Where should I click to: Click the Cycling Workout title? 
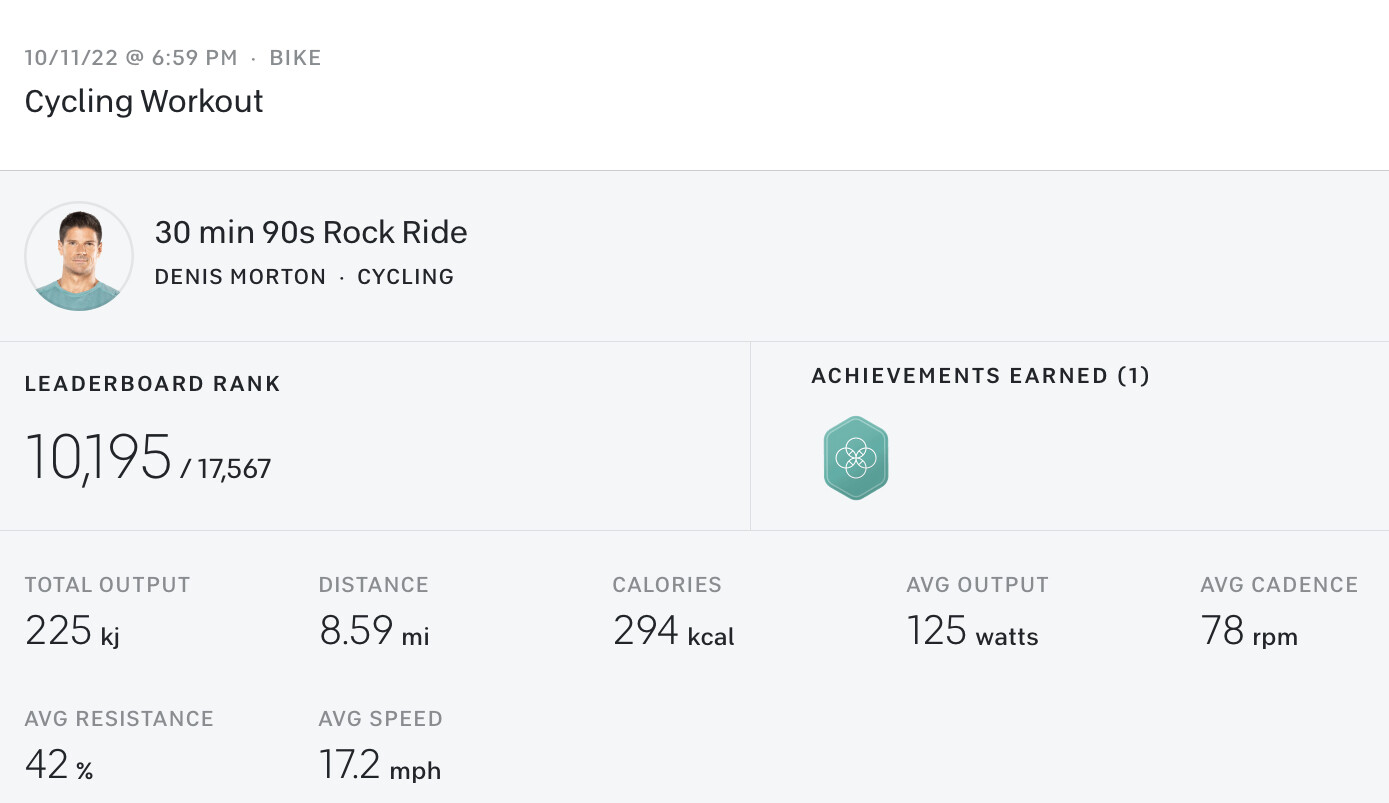click(x=144, y=101)
